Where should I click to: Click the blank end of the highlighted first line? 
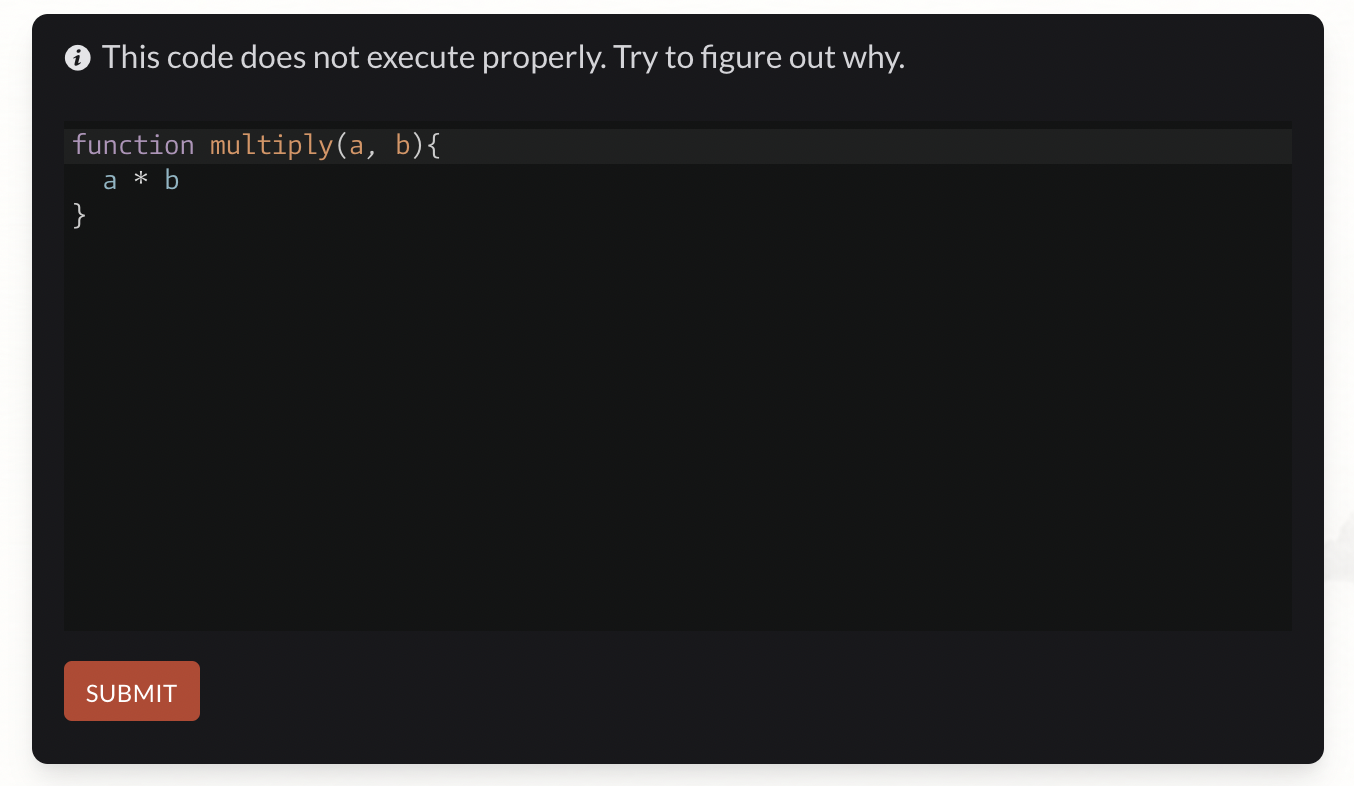(860, 145)
